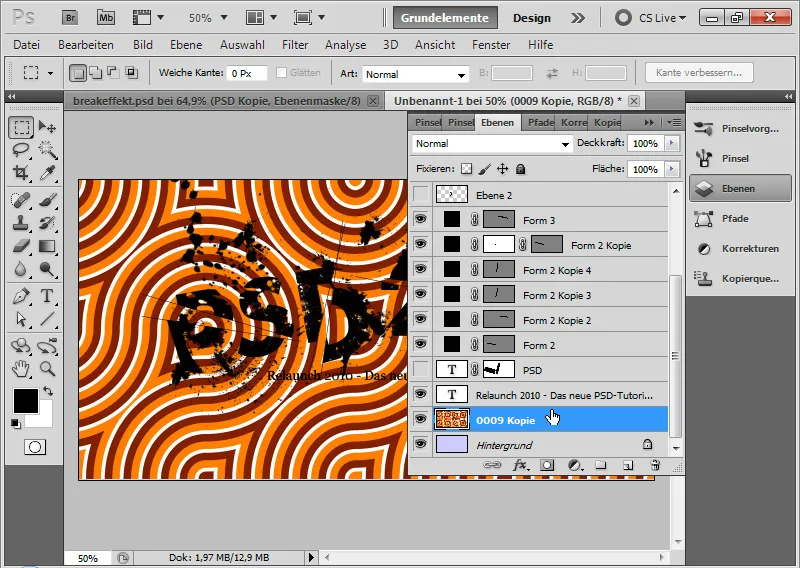This screenshot has width=800, height=568.
Task: Lock all with padlock icon
Action: (520, 169)
